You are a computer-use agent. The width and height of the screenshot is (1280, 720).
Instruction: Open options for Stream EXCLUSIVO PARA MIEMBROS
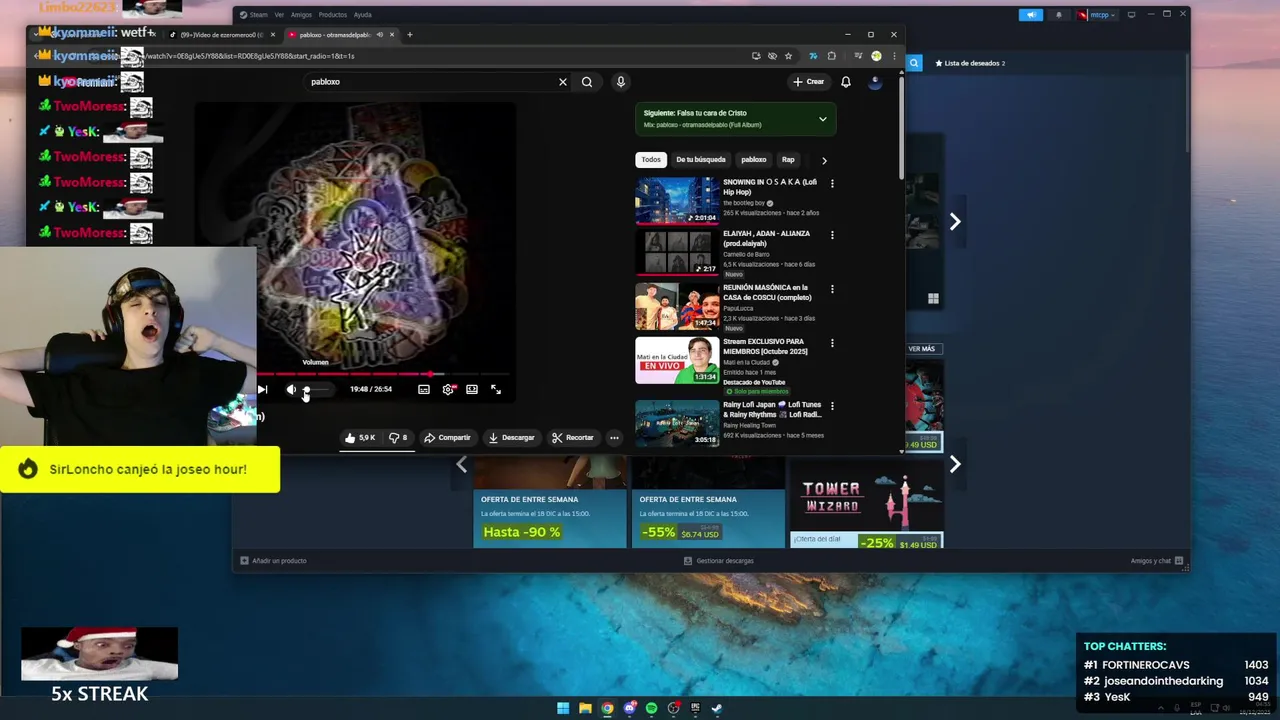[x=832, y=343]
